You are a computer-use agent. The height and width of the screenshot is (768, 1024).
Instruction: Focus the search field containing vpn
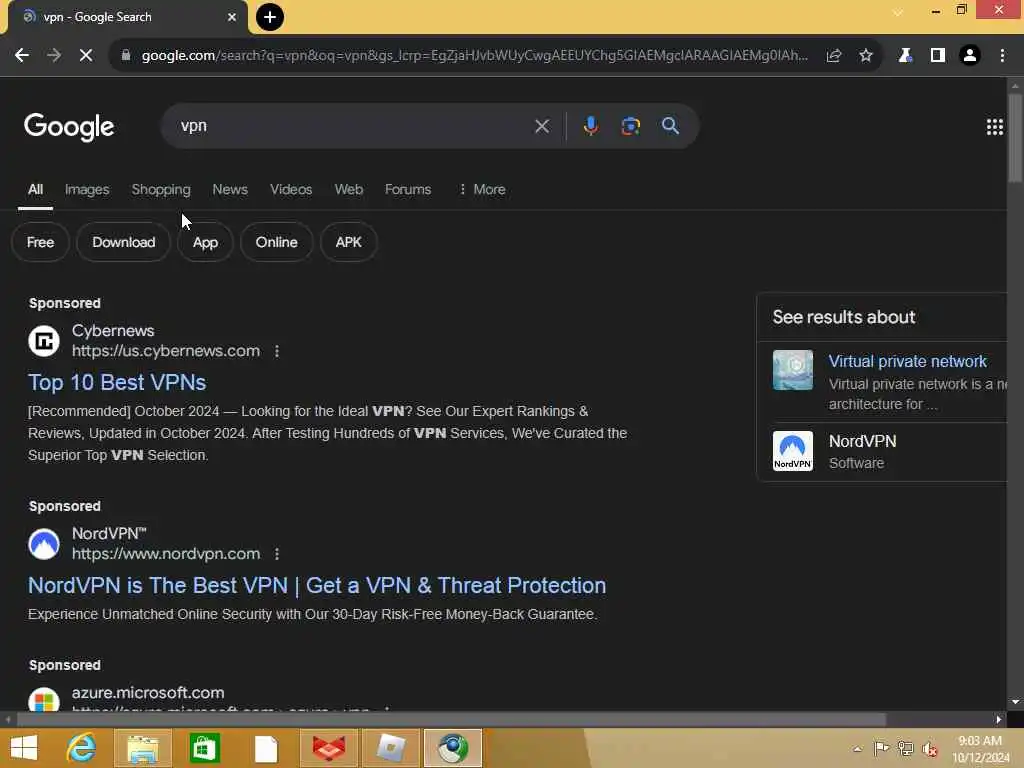[x=353, y=126]
